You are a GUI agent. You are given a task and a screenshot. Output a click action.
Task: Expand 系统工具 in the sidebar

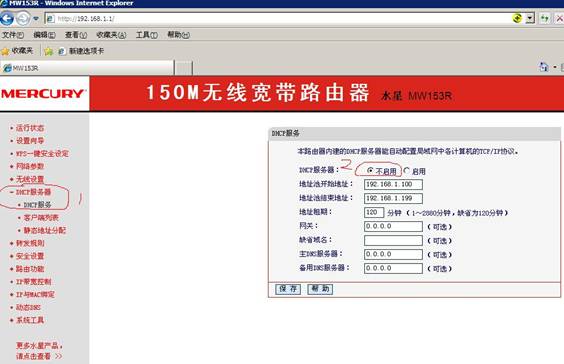[30, 320]
